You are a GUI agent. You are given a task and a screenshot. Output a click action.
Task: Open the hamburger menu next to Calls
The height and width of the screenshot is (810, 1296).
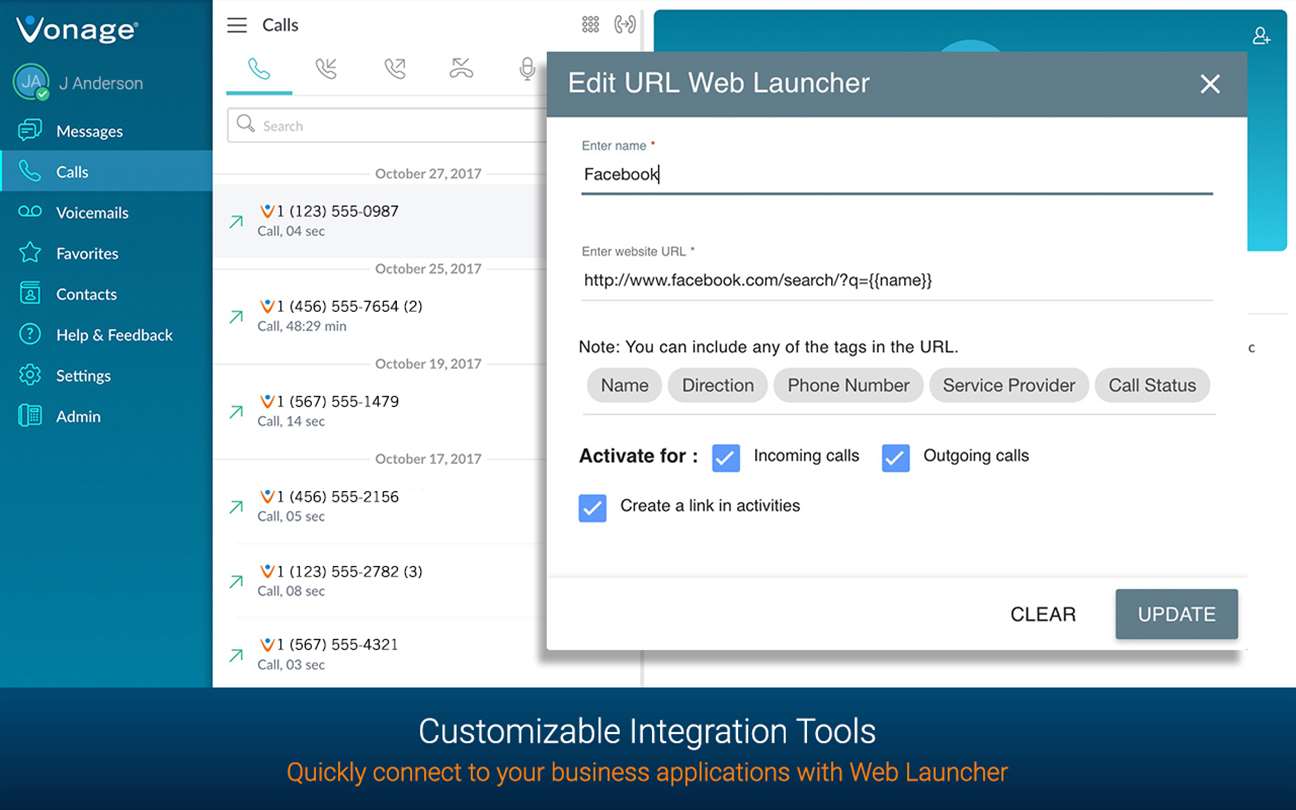tap(237, 25)
